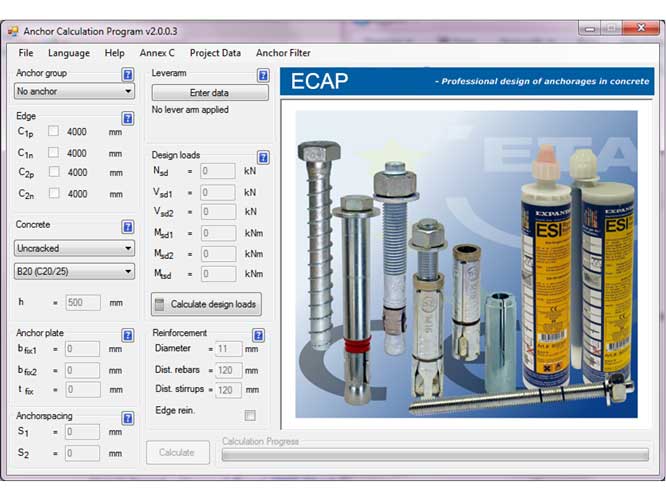
Task: Open the Reinforcement help icon
Action: pyautogui.click(x=258, y=335)
